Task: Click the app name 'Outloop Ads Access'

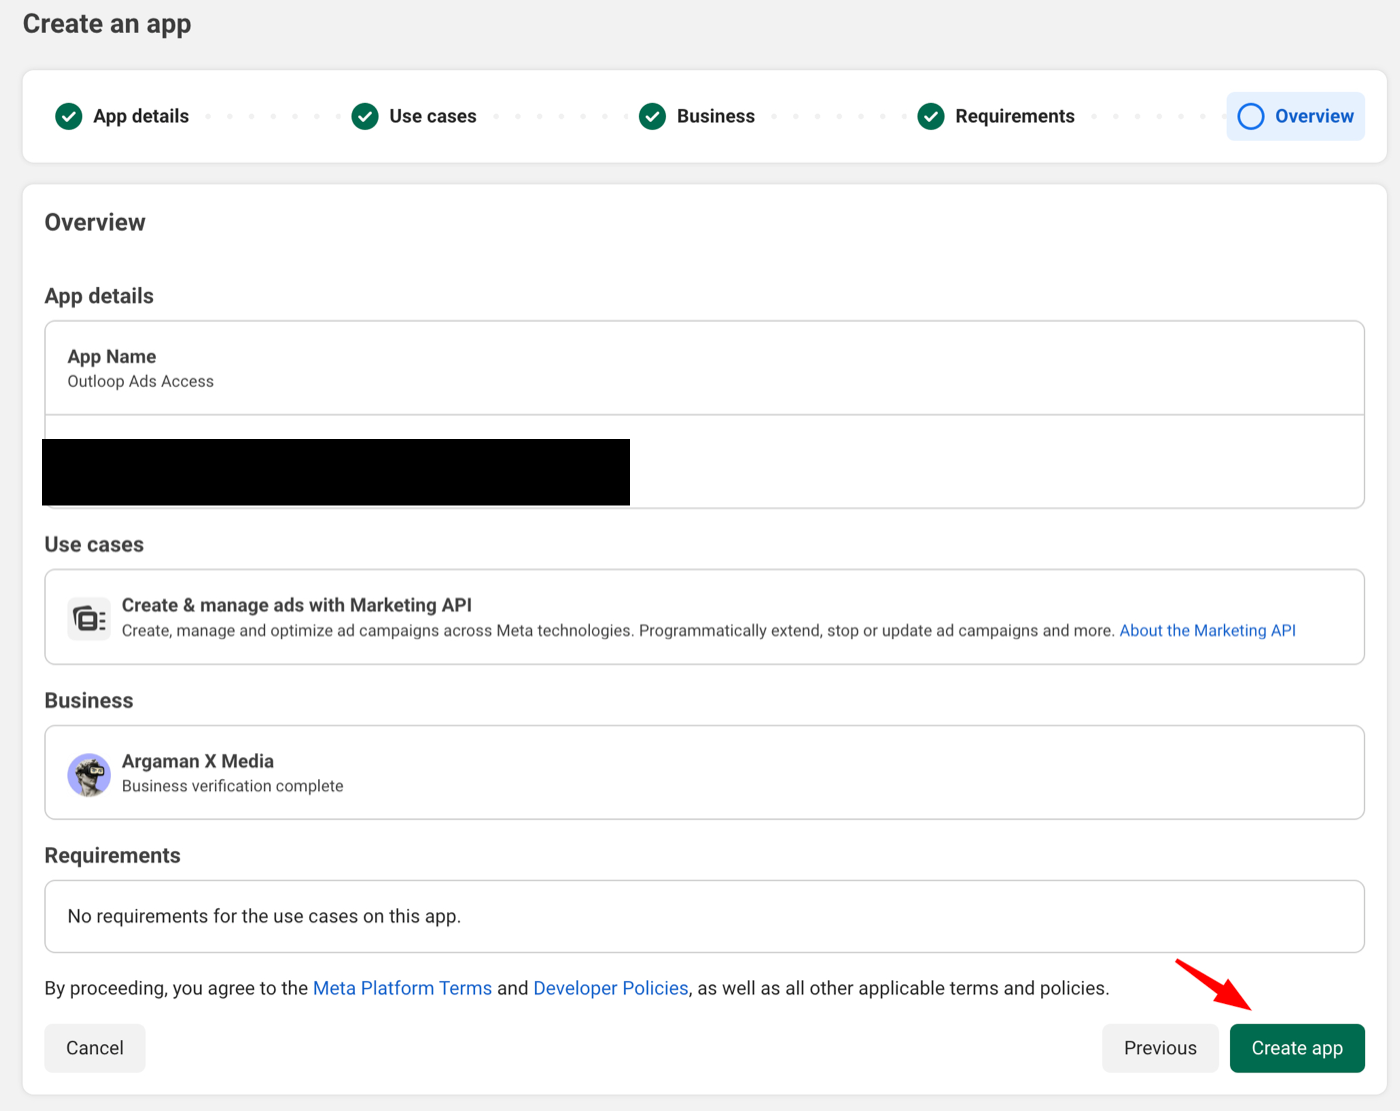Action: (x=141, y=382)
